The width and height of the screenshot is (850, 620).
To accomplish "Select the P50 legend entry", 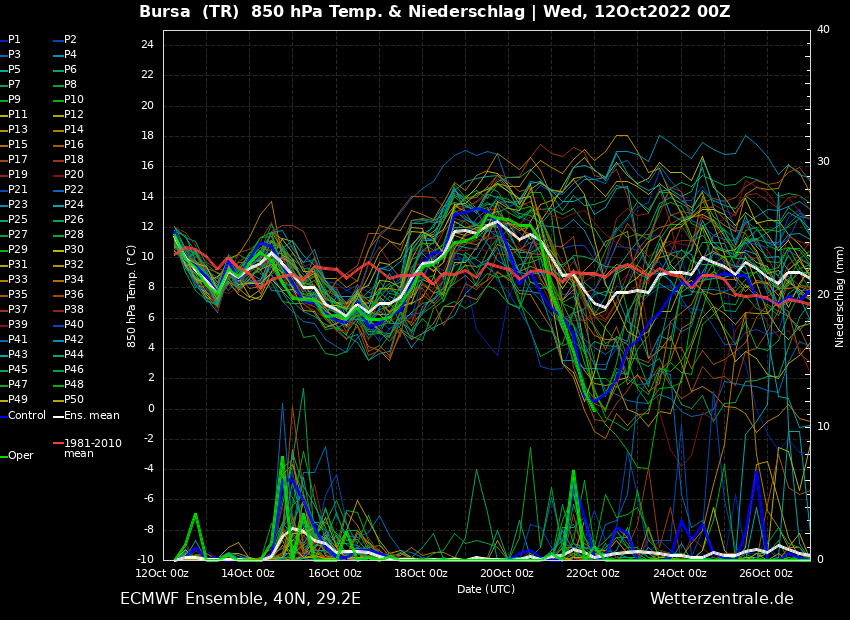I will [x=68, y=399].
